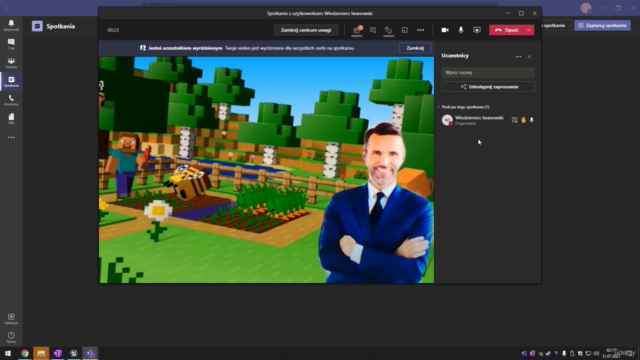Open the Files (Pliki) section in sidebar
Image resolution: width=640 pixels, height=360 pixels.
tap(11, 119)
